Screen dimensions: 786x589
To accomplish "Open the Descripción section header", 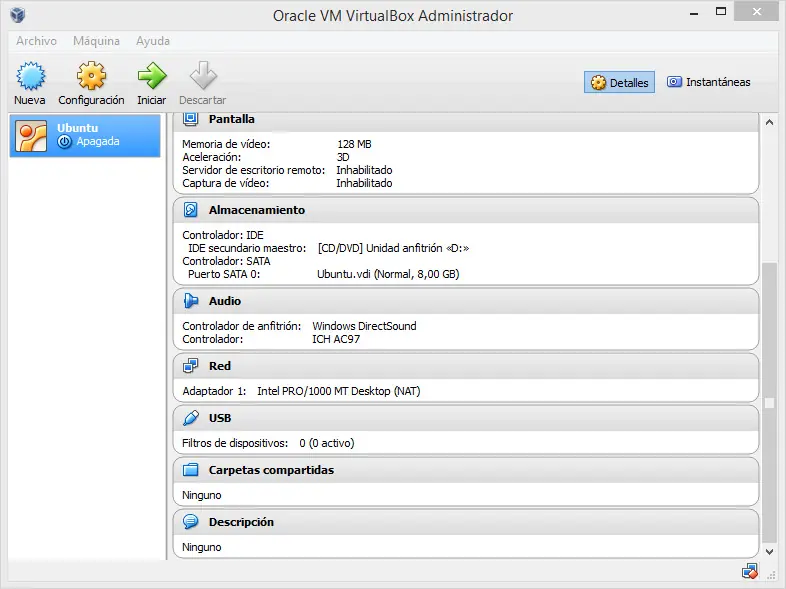I will tap(466, 522).
